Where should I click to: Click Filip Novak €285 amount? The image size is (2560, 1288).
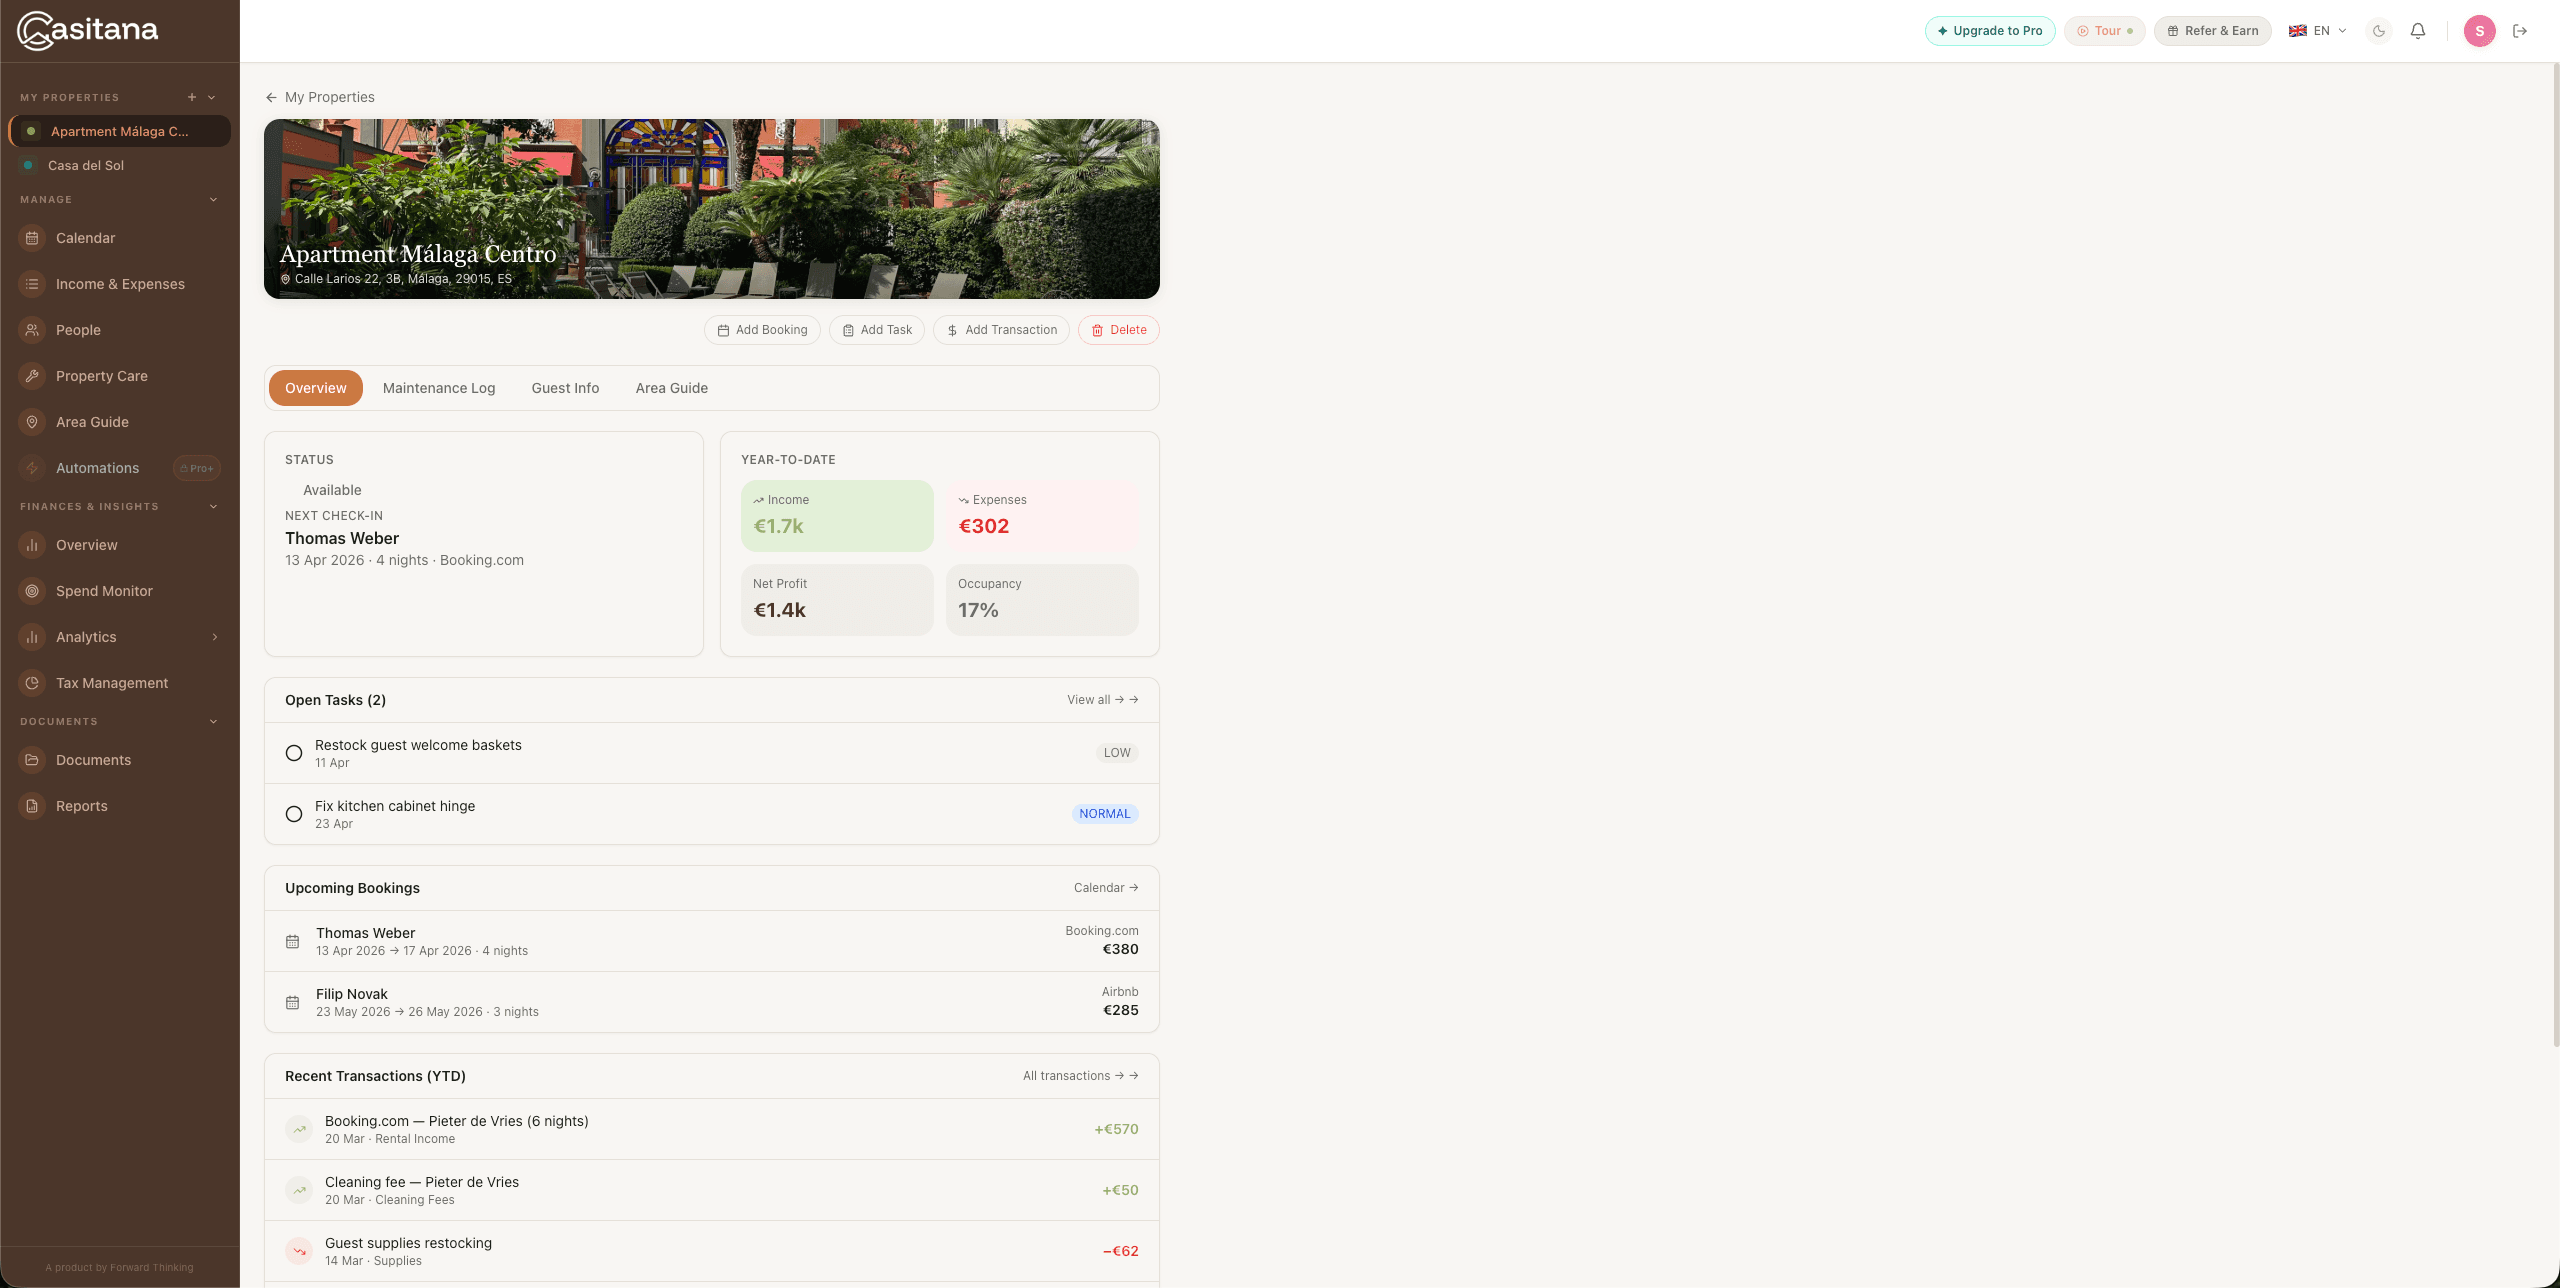pyautogui.click(x=1121, y=1010)
